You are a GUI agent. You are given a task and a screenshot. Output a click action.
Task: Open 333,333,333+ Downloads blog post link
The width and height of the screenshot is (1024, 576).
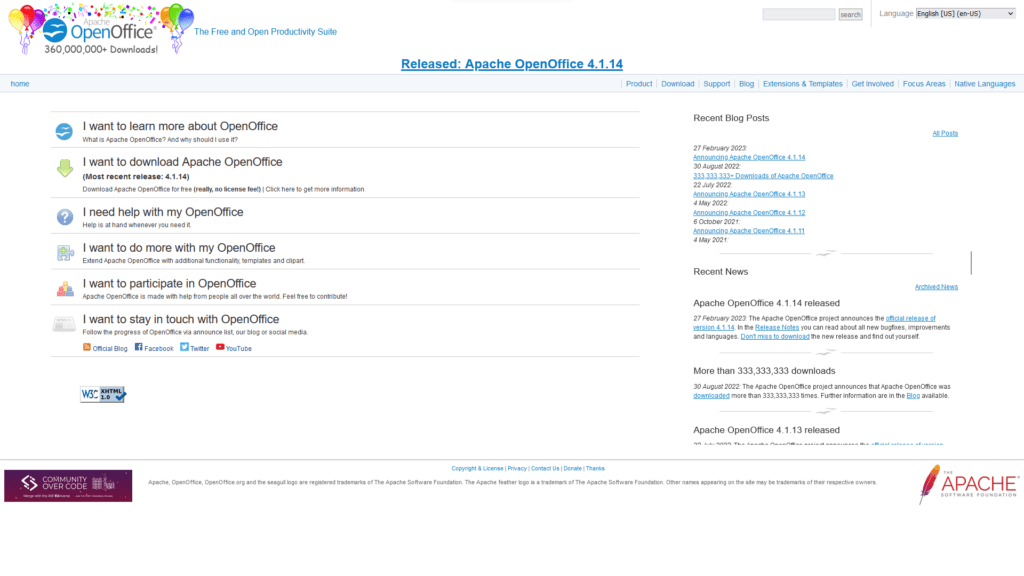763,176
